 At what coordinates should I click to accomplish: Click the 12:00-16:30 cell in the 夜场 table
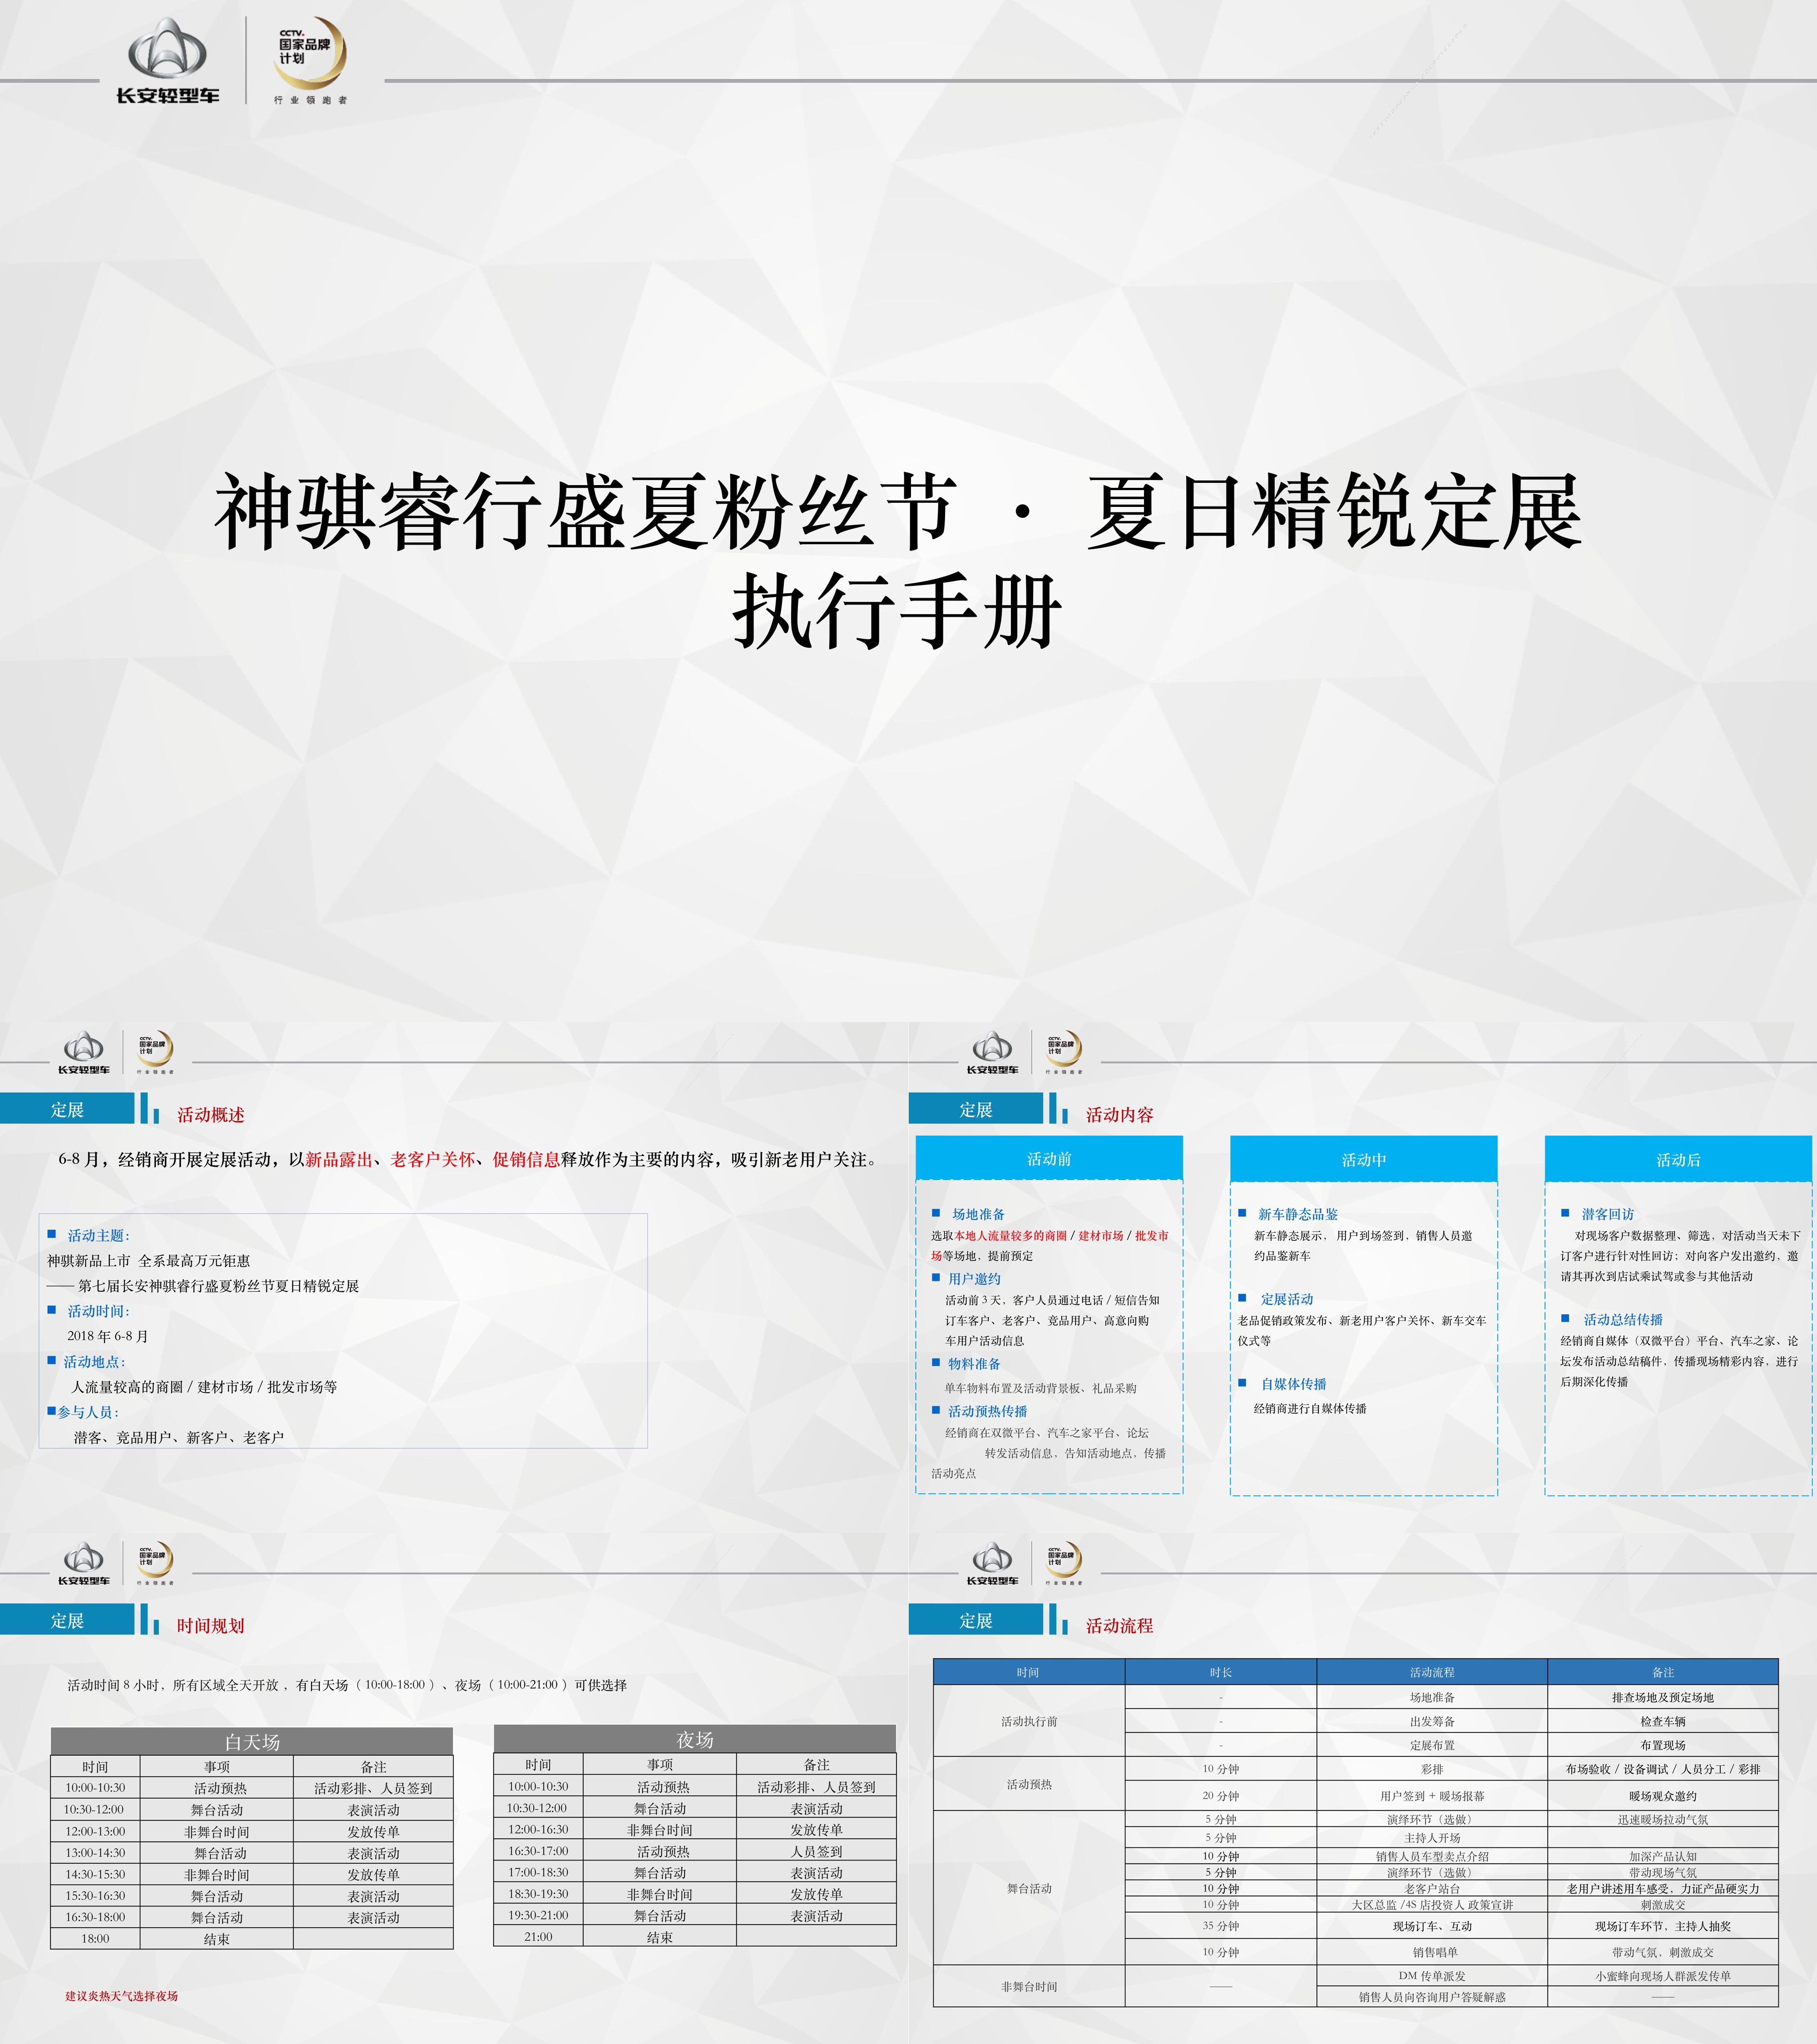[538, 1829]
